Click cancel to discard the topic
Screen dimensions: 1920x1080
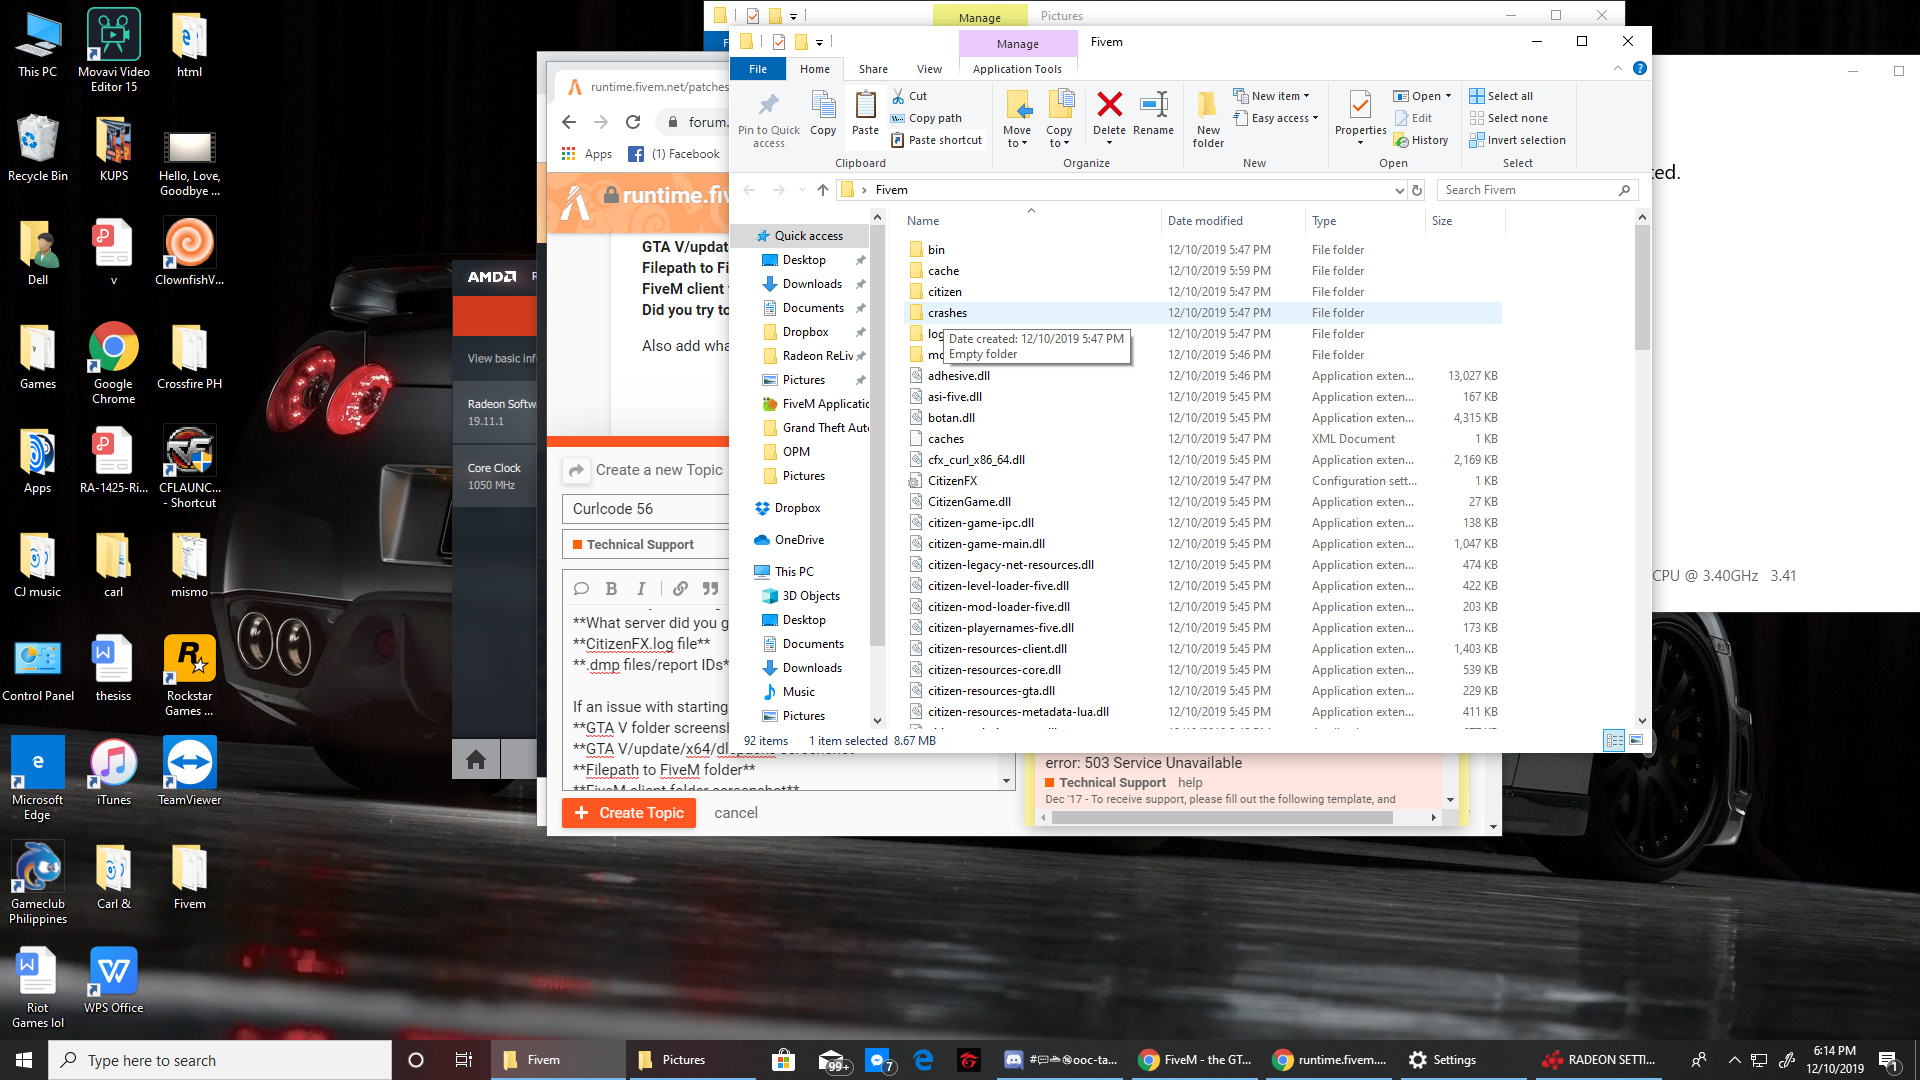coord(735,813)
